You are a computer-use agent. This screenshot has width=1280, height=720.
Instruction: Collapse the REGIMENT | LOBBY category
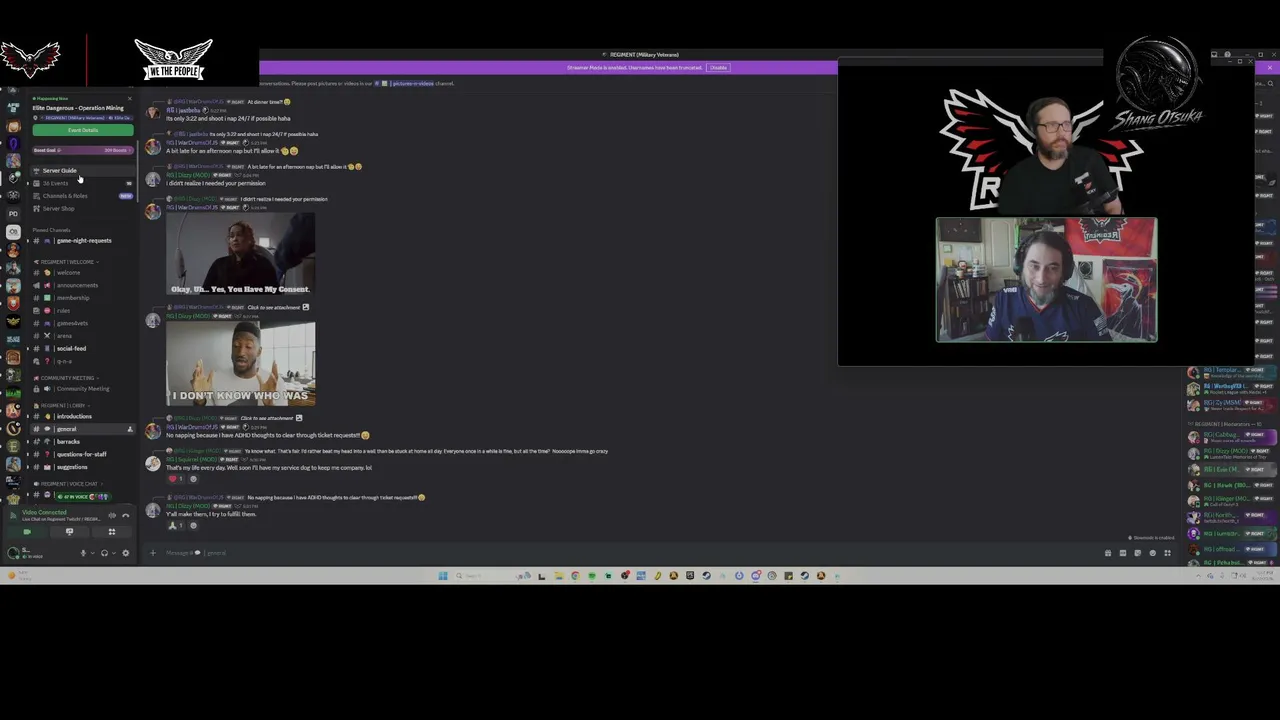coord(60,406)
